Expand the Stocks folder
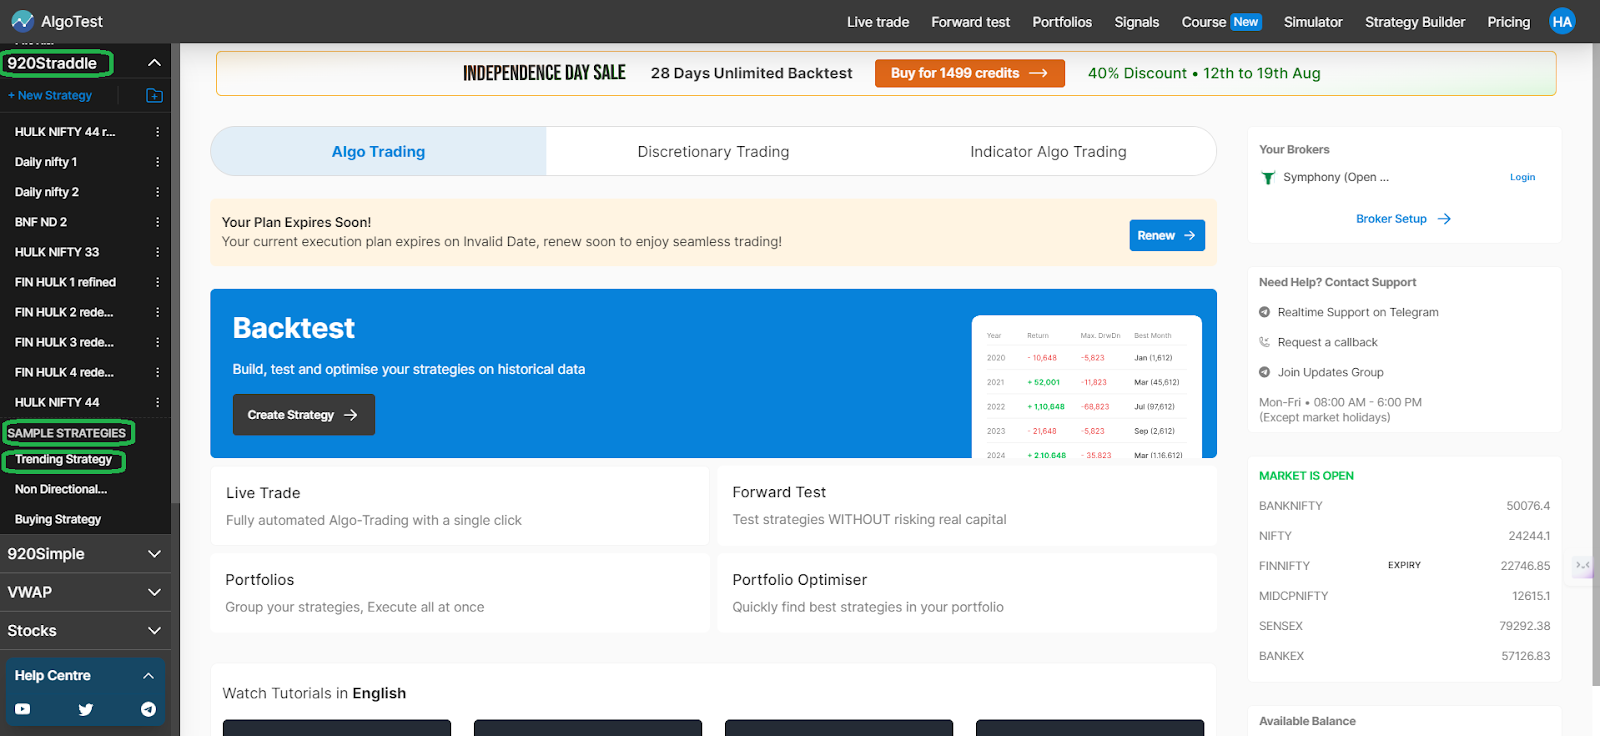1600x736 pixels. 154,631
